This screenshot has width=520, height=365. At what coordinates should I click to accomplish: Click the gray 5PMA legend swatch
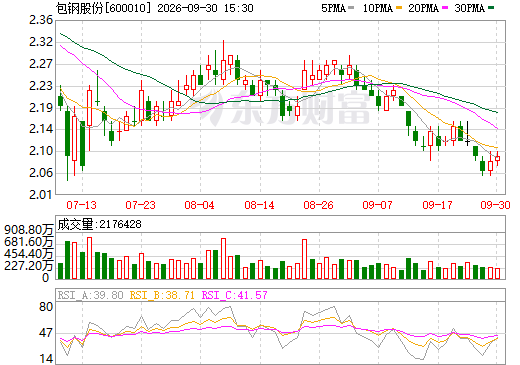[351, 8]
